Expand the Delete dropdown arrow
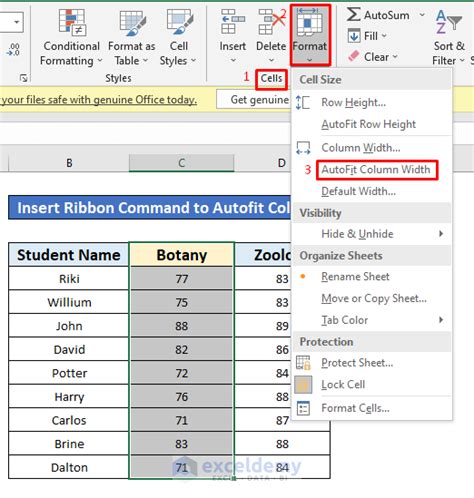Image resolution: width=474 pixels, height=498 pixels. (272, 60)
